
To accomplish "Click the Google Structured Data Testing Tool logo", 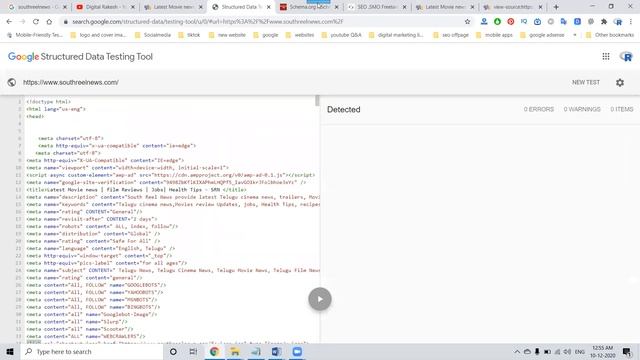I will click(x=80, y=57).
